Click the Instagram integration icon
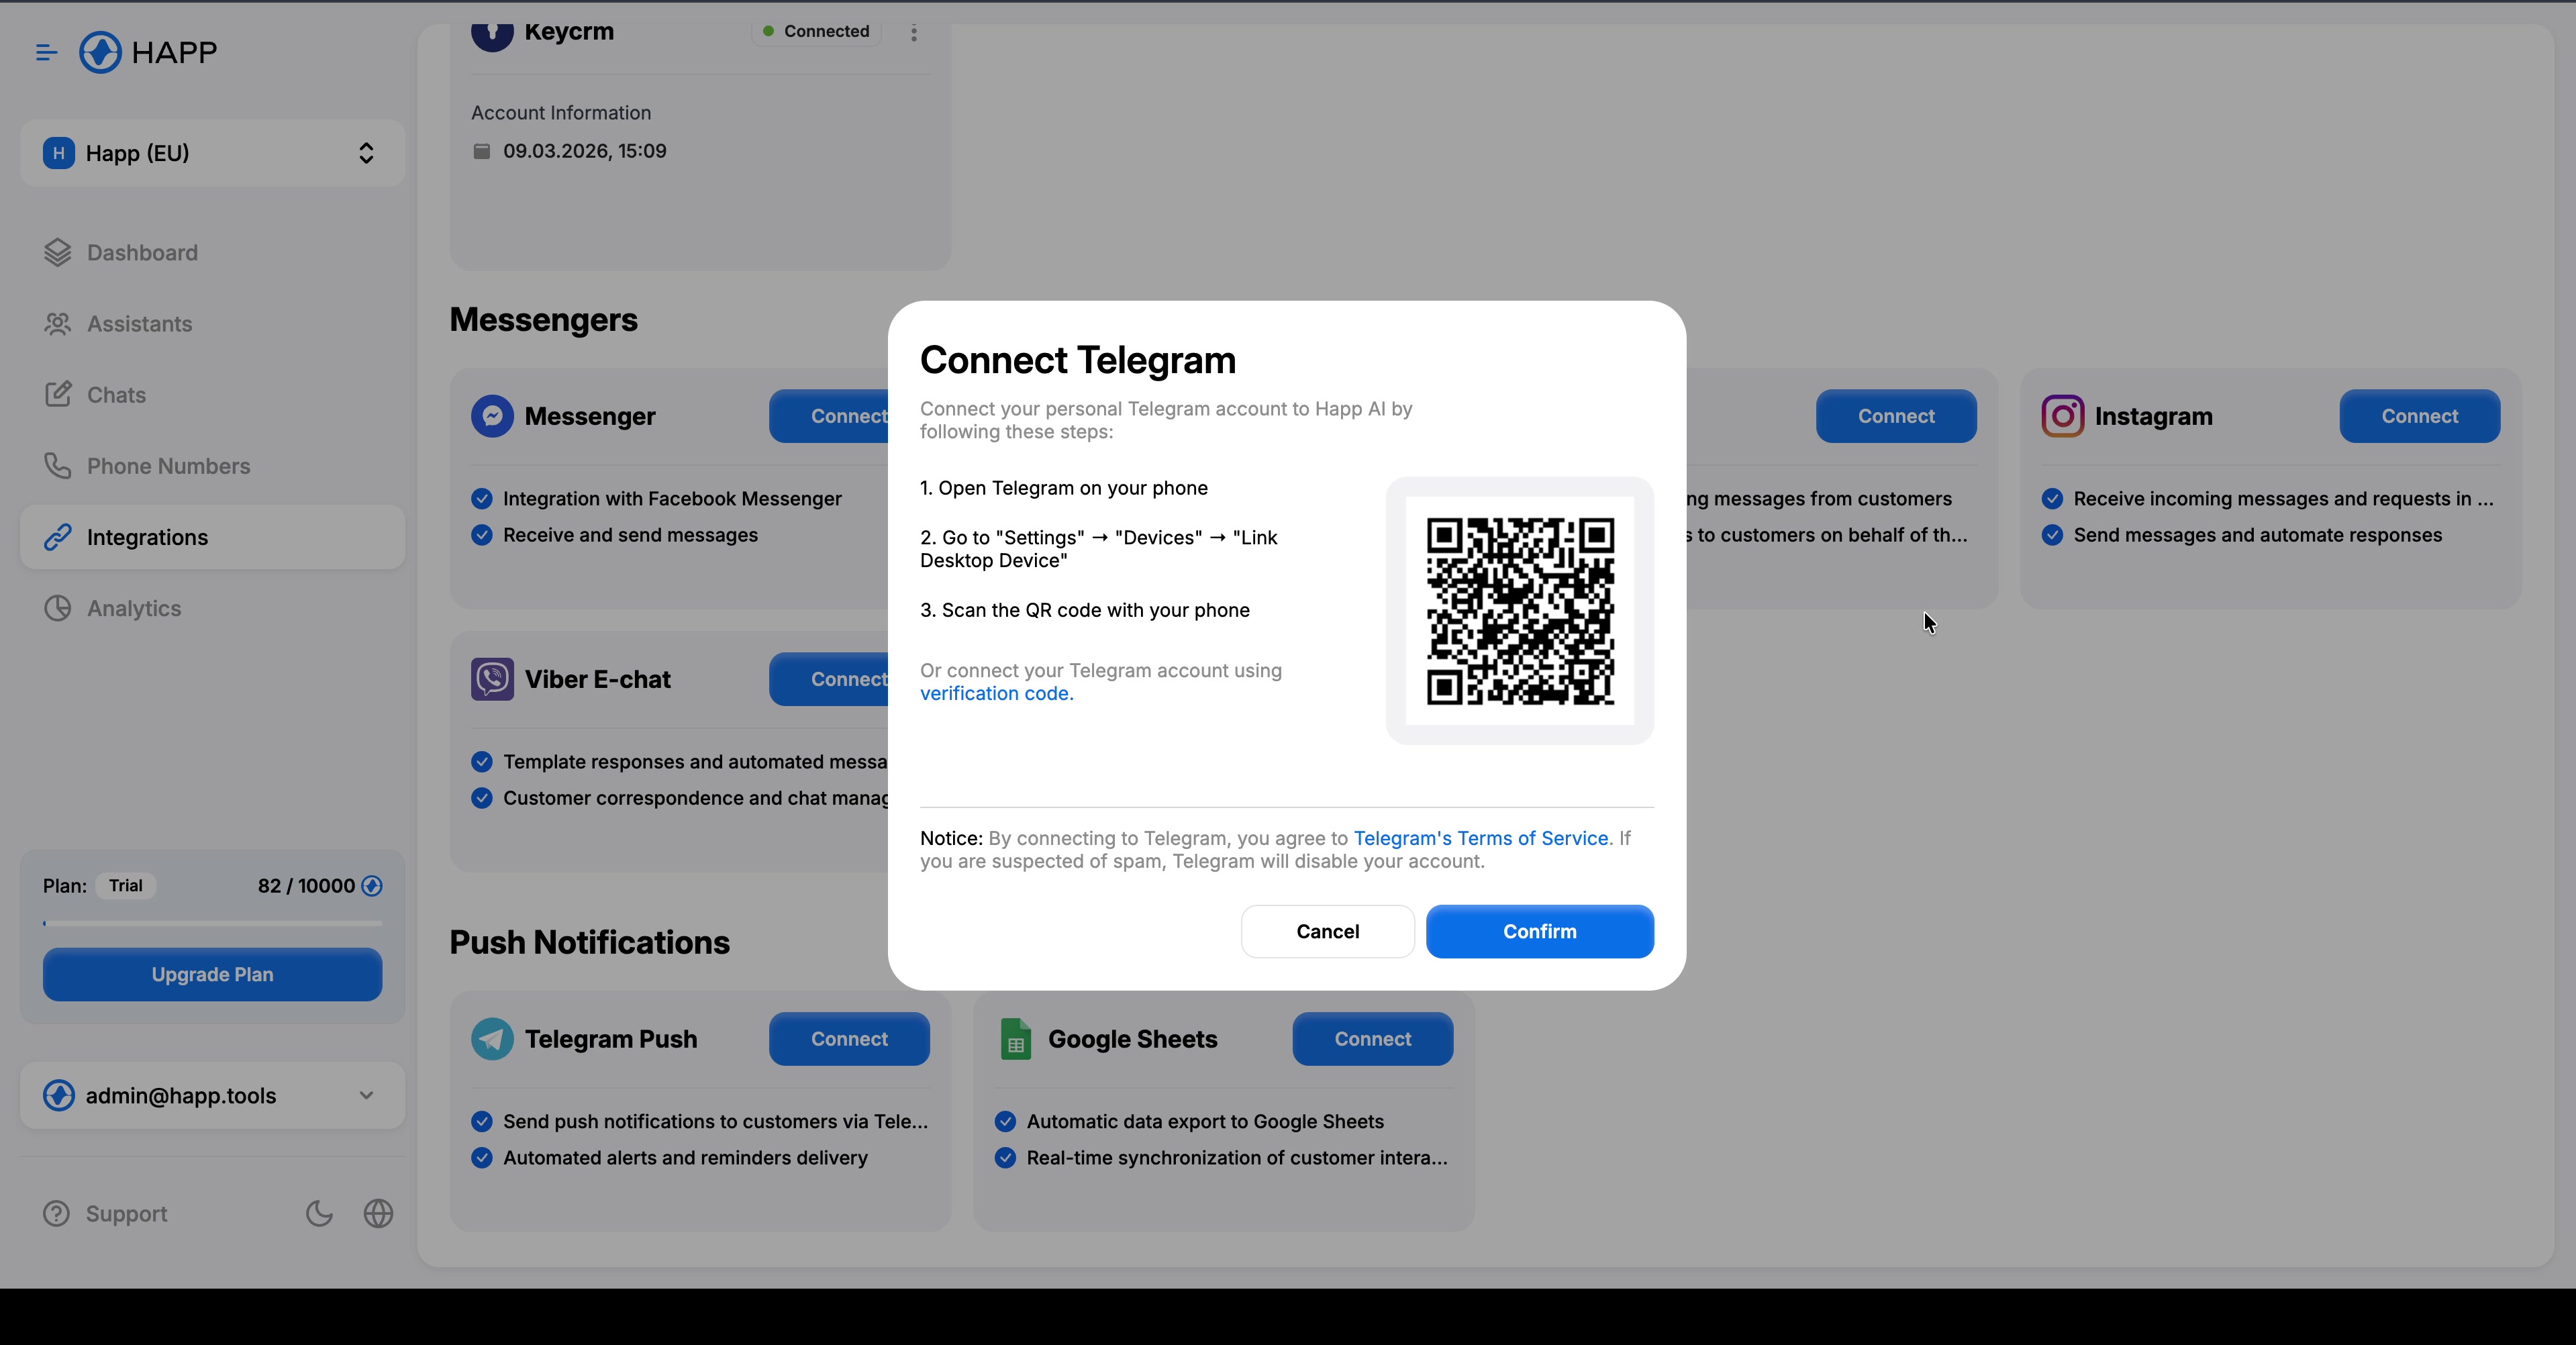 2062,416
